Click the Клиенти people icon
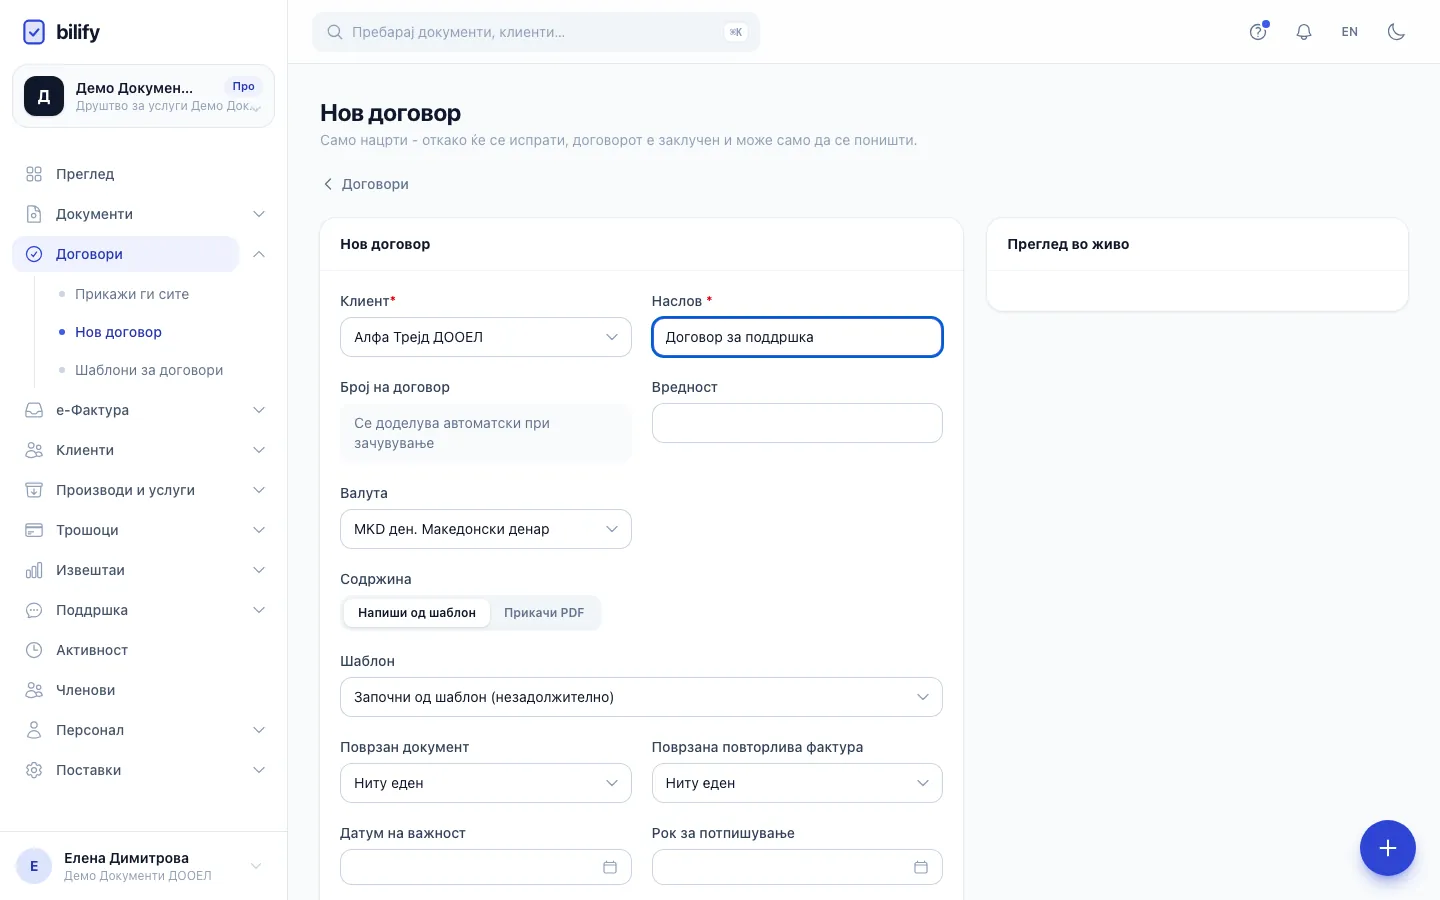 (34, 450)
